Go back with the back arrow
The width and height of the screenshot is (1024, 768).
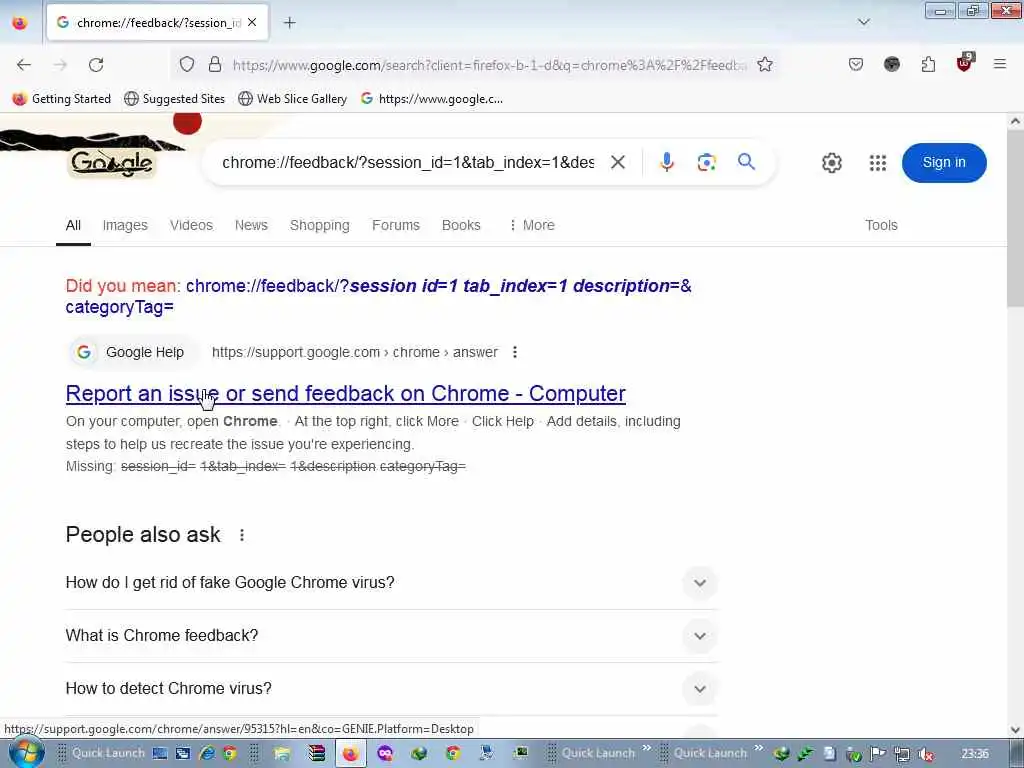[24, 65]
